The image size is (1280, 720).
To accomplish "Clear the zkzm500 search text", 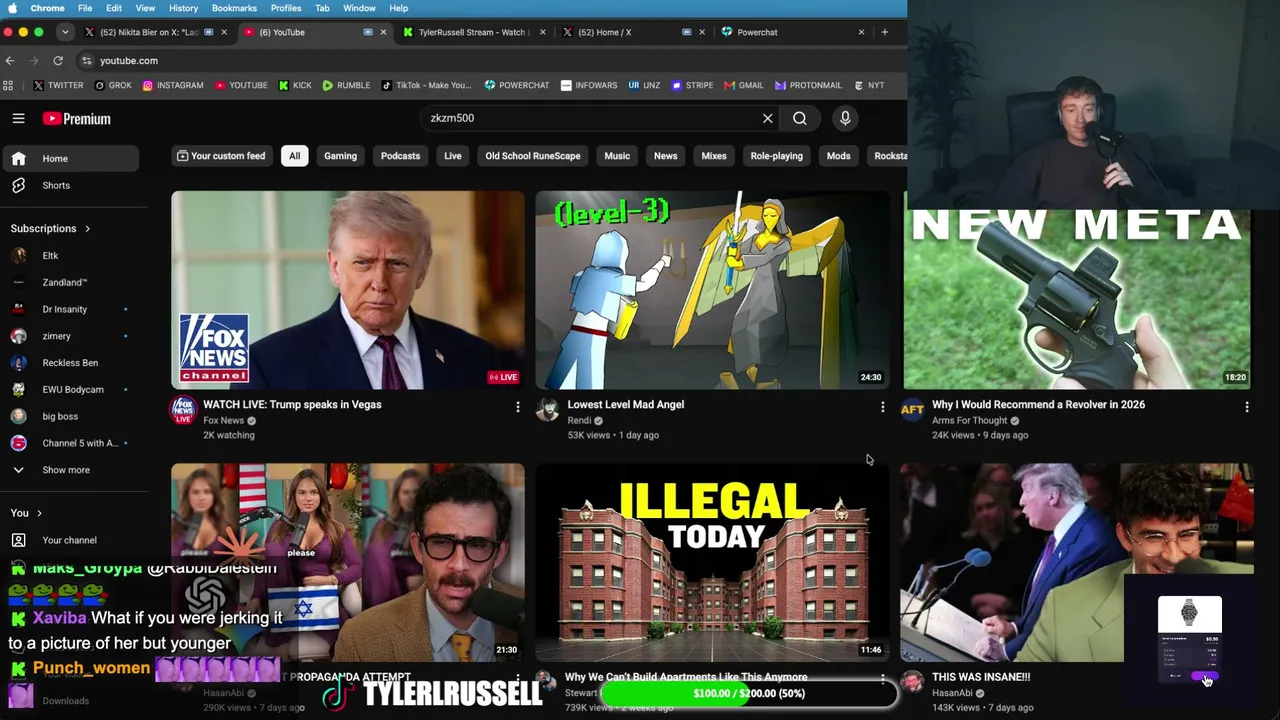I will click(767, 118).
